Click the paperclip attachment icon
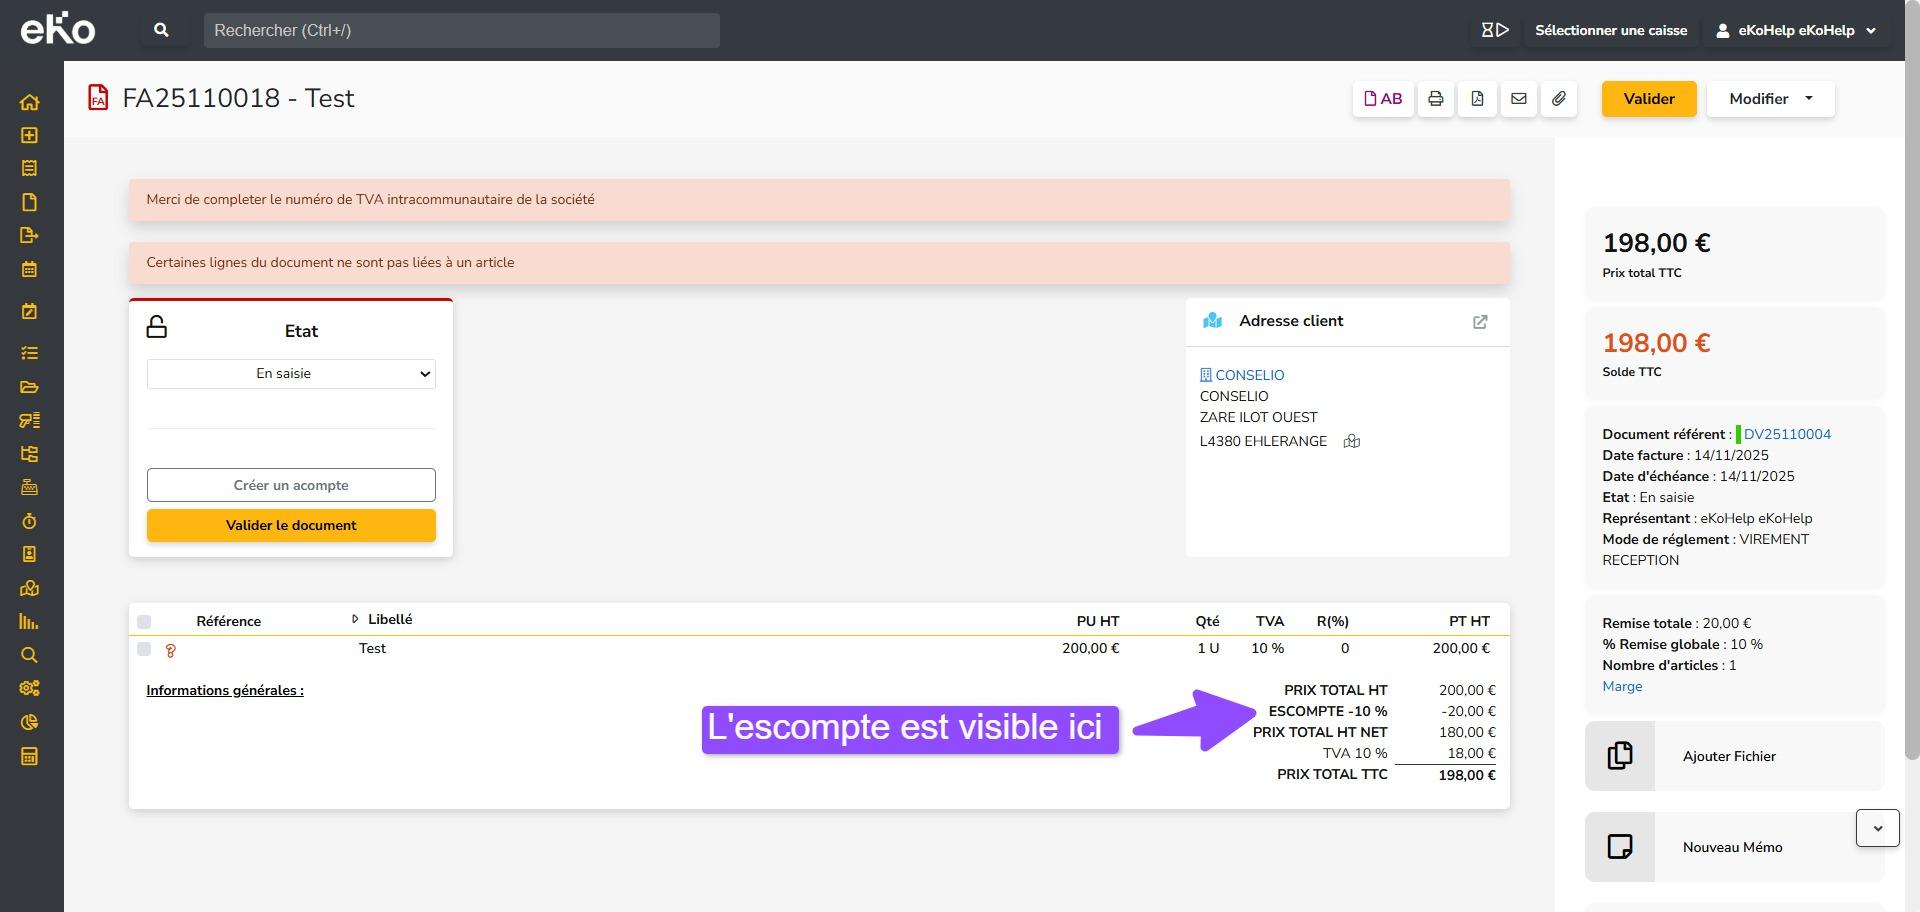This screenshot has height=912, width=1920. 1559,99
